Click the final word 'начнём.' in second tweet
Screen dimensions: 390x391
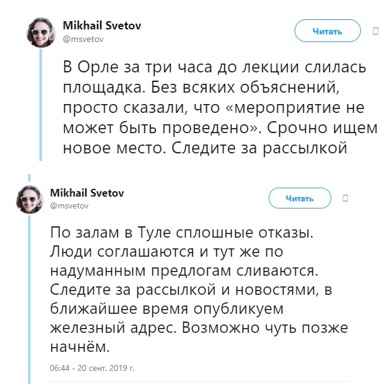pos(80,347)
